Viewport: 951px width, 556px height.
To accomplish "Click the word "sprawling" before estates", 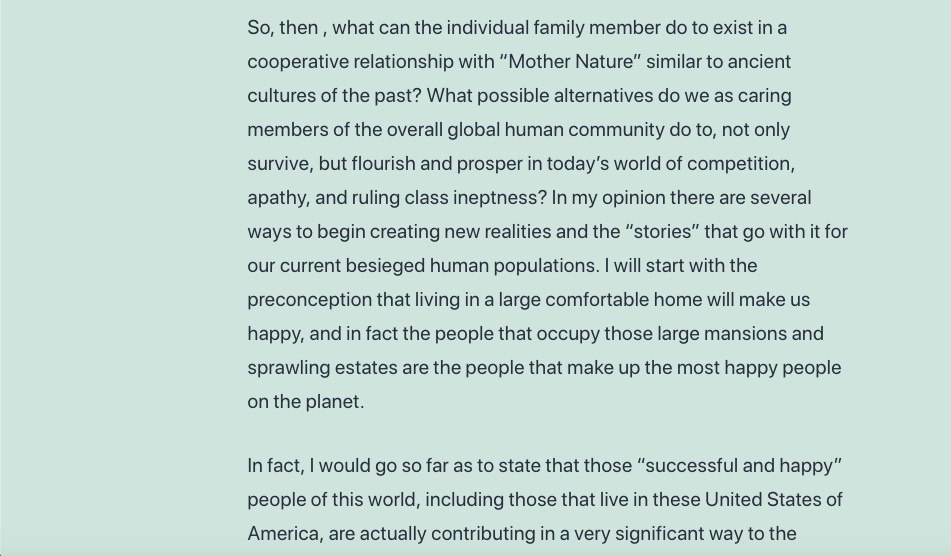I will pyautogui.click(x=289, y=368).
